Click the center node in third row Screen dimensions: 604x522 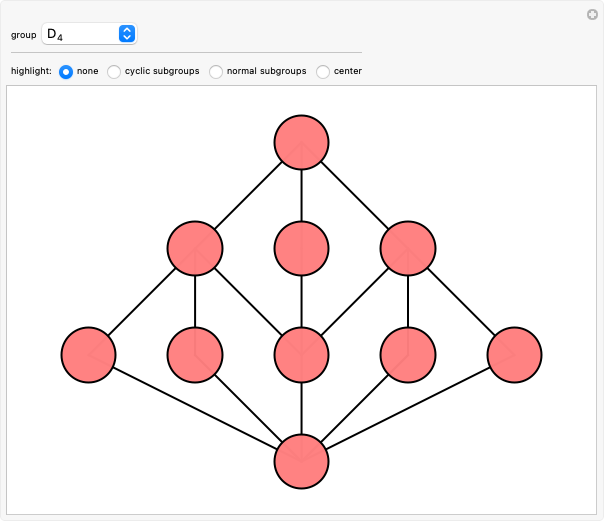302,354
